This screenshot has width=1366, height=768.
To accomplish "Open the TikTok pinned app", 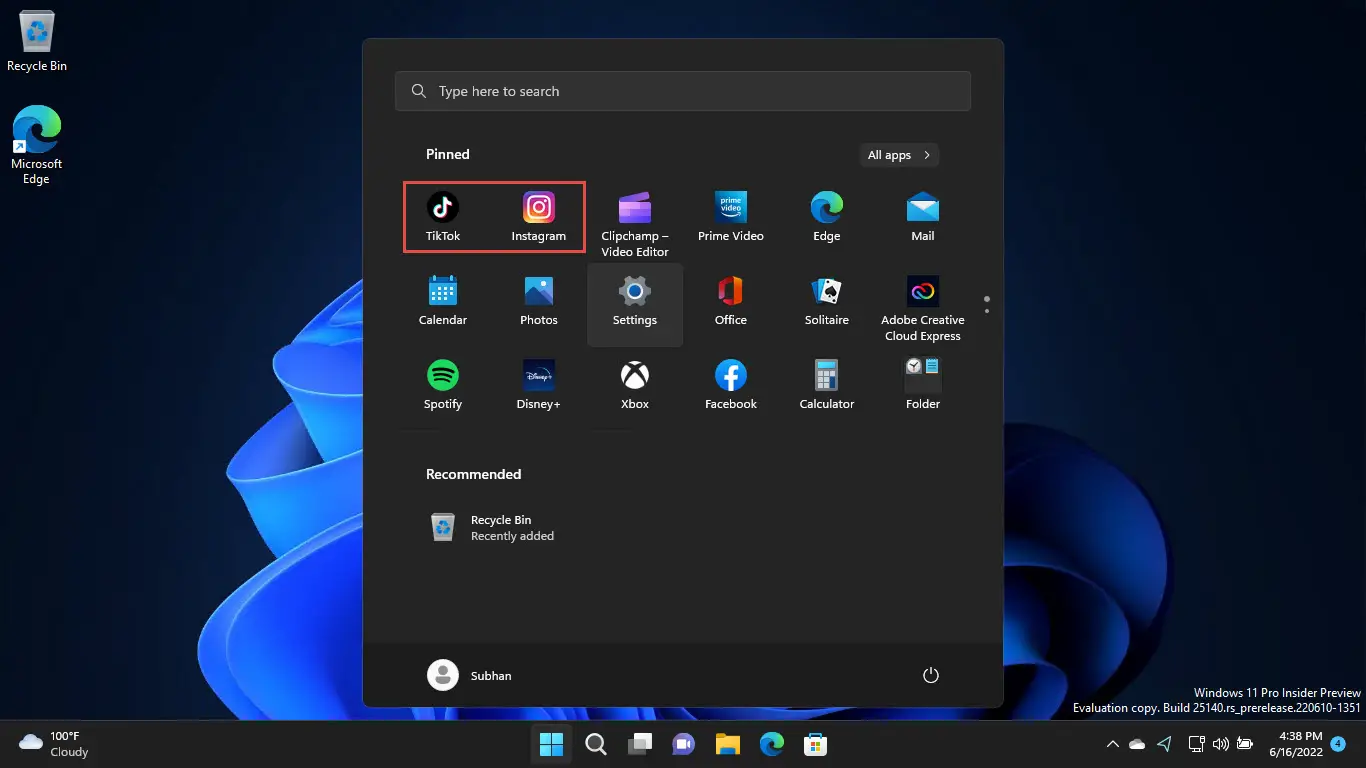I will click(443, 217).
